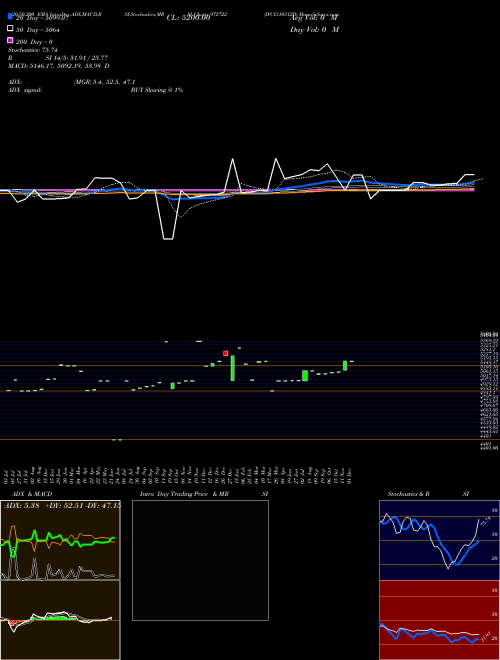
Task: Click the 31.91 RSI value marker
Action: pos(488,636)
